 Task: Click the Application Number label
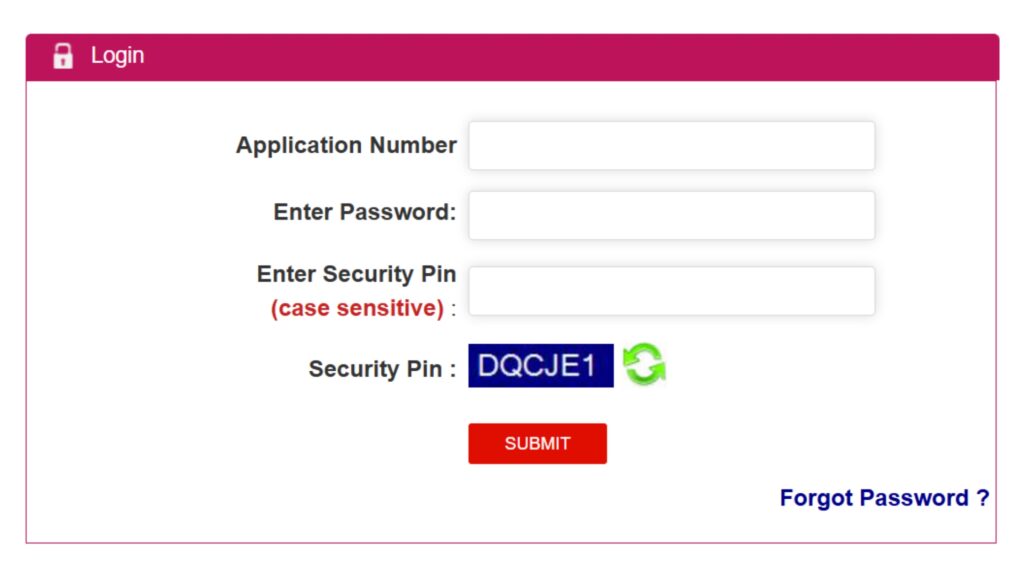pos(345,145)
